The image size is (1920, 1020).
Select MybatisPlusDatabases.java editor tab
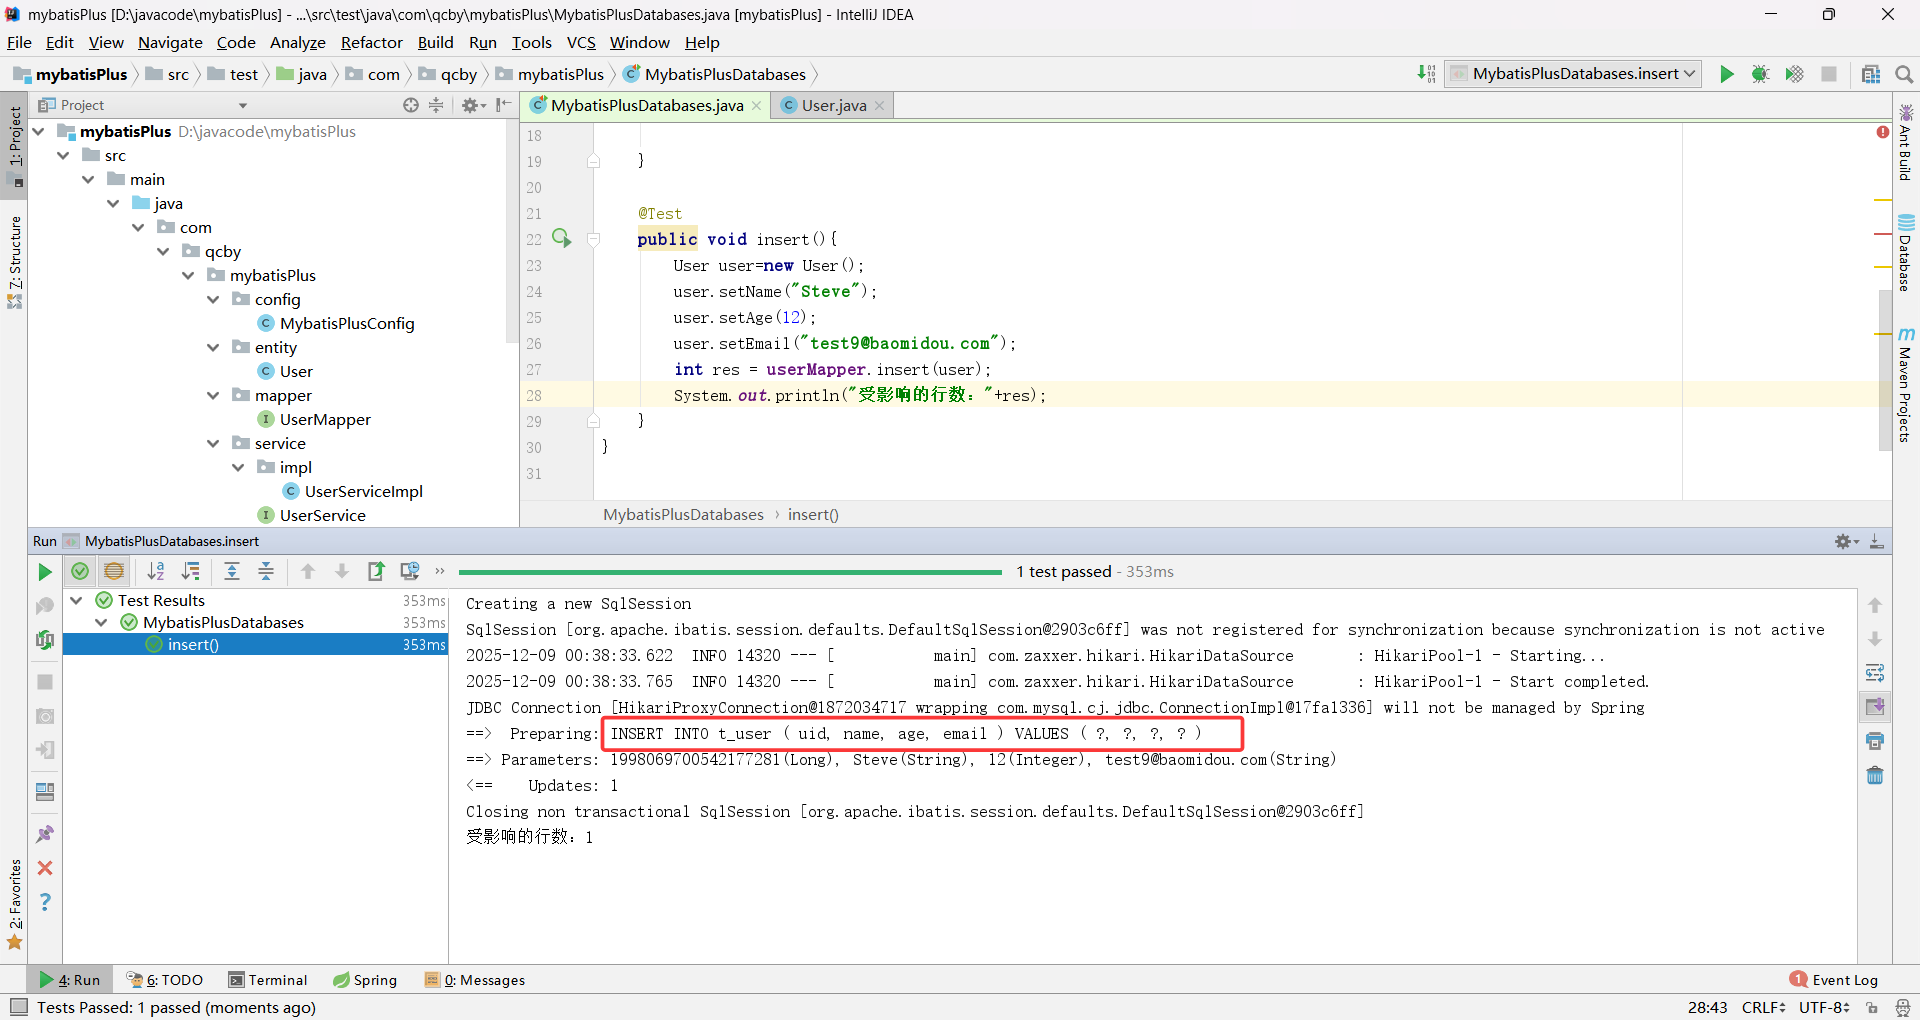click(646, 105)
